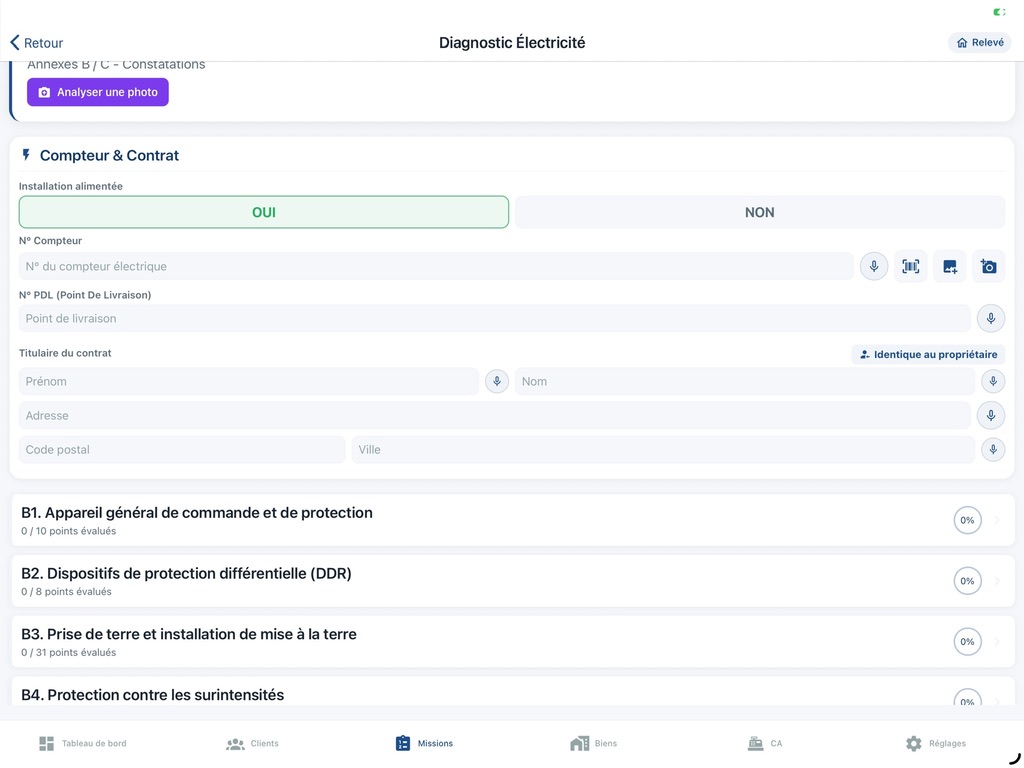Tap the barcode scanner icon for N° Compteur
The height and width of the screenshot is (768, 1024).
coord(910,267)
